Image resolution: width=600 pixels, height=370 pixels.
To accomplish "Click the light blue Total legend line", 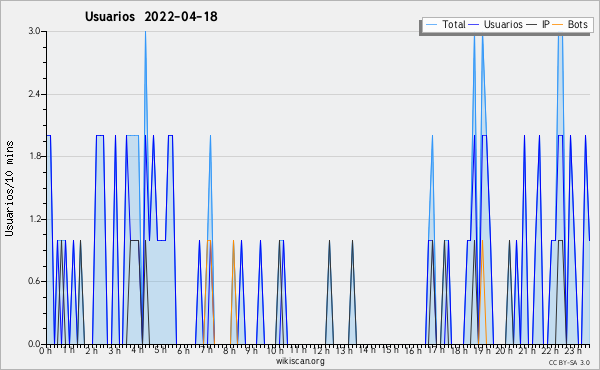I will point(431,25).
